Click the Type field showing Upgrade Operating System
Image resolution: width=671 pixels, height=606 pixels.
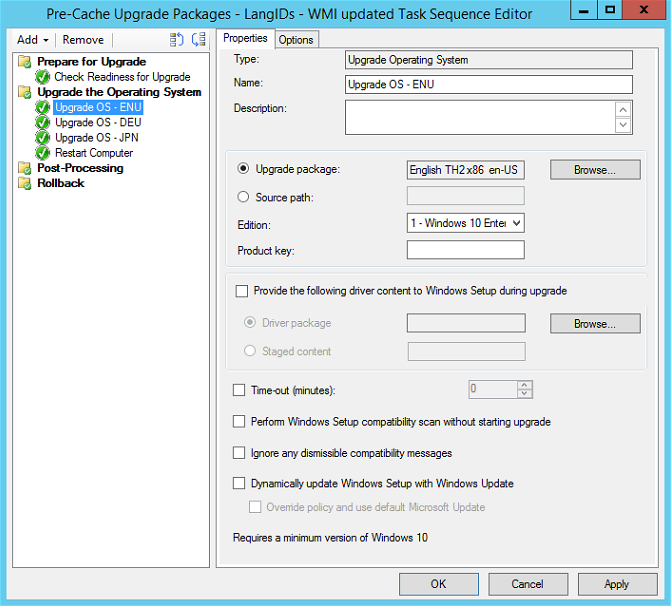click(x=489, y=60)
